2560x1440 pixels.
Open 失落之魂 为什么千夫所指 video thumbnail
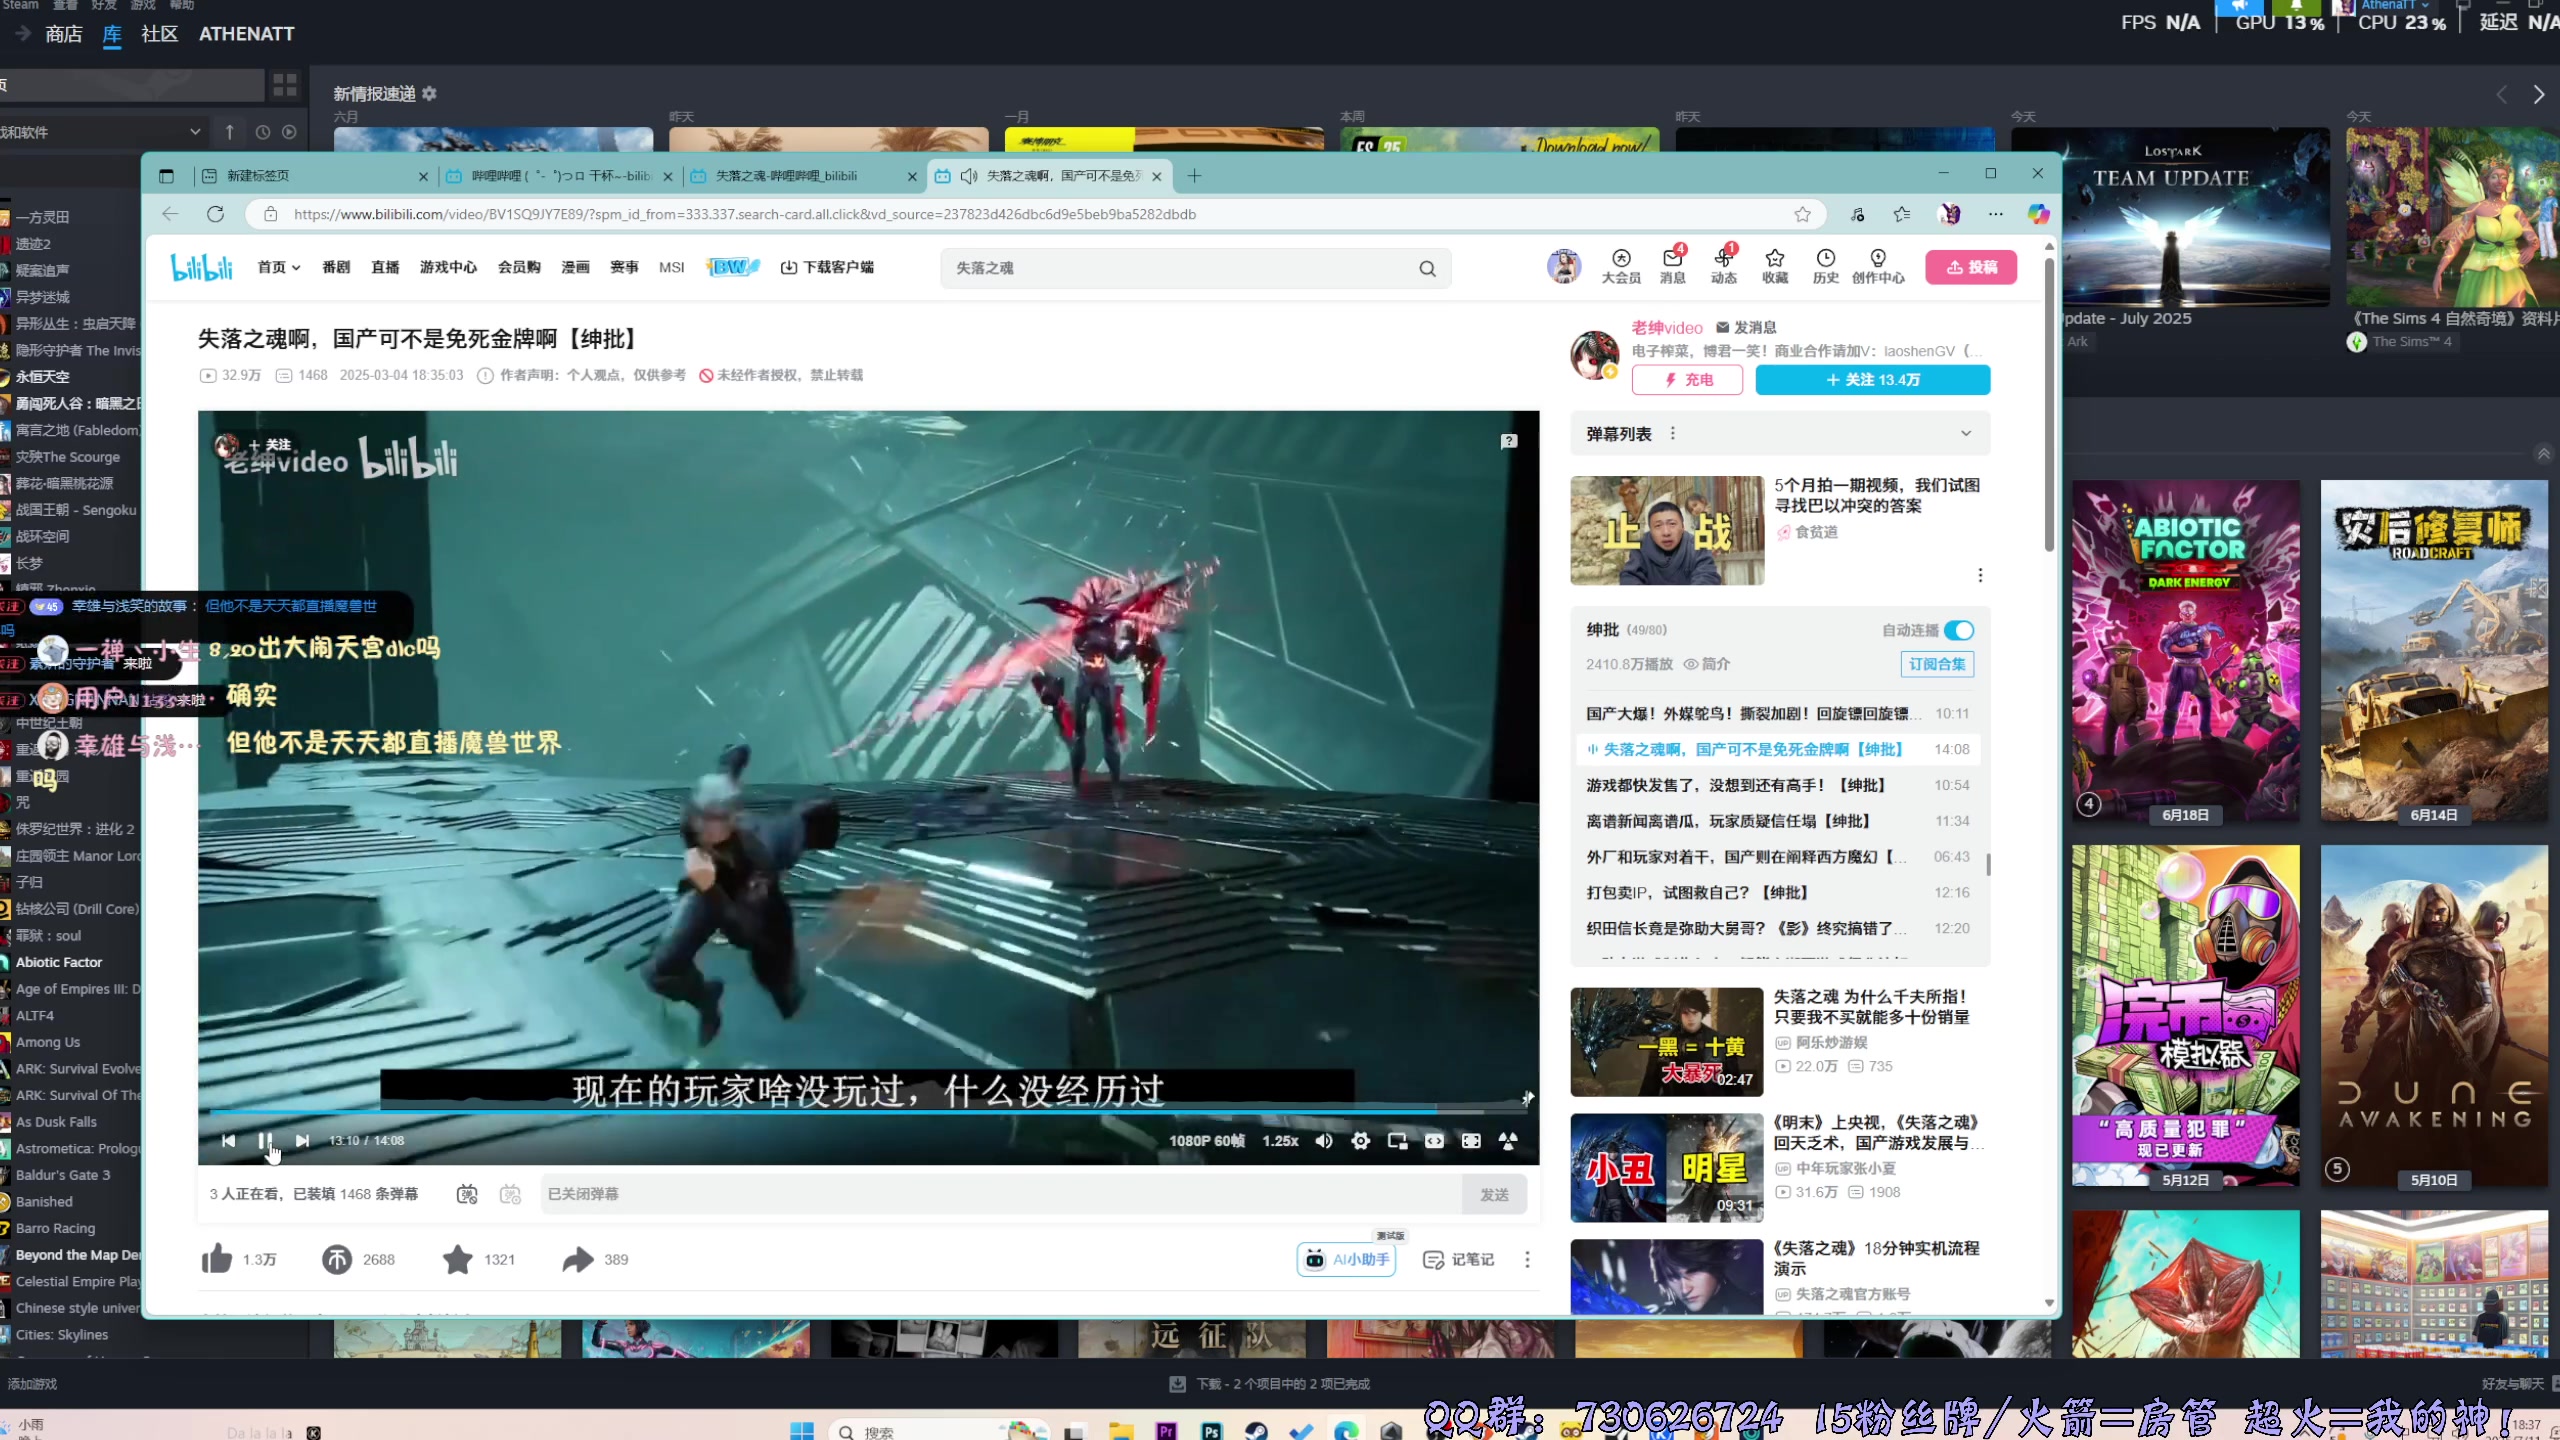(1667, 1043)
